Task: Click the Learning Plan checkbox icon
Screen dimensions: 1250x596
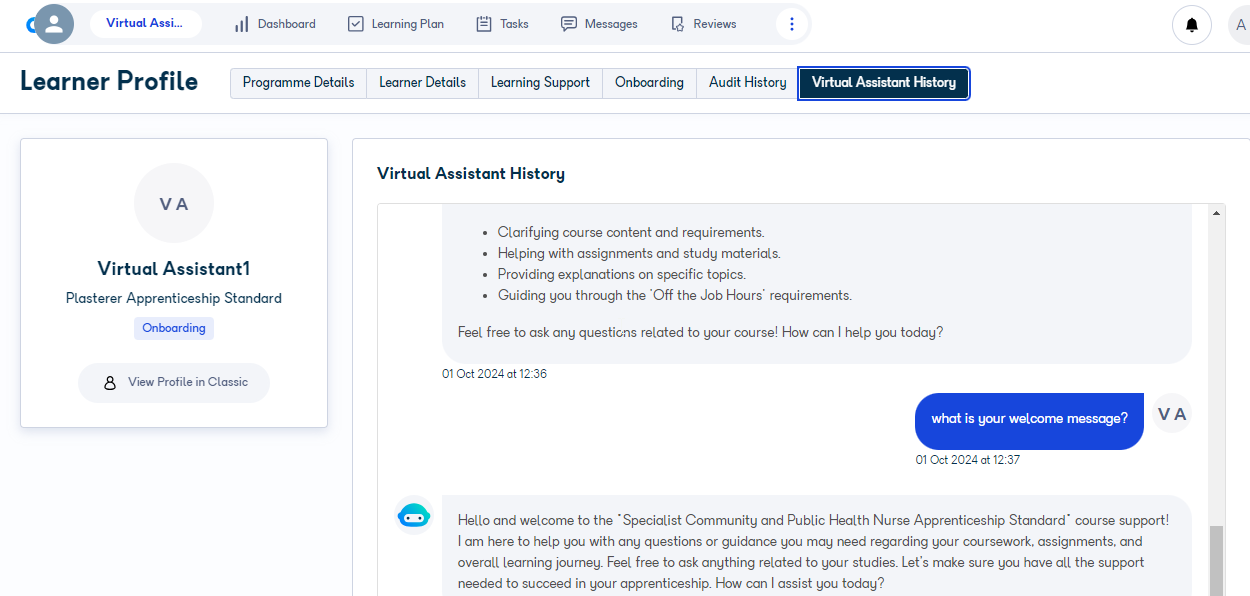Action: tap(355, 24)
